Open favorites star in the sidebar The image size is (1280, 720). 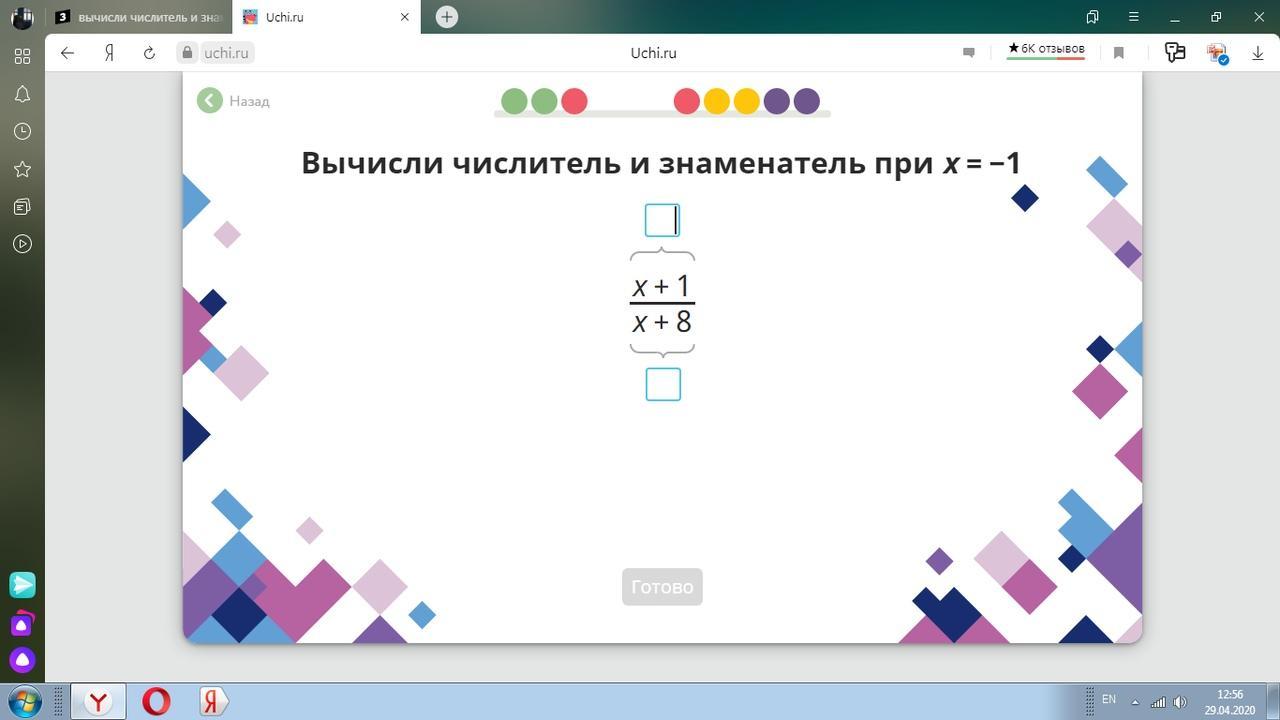point(22,169)
